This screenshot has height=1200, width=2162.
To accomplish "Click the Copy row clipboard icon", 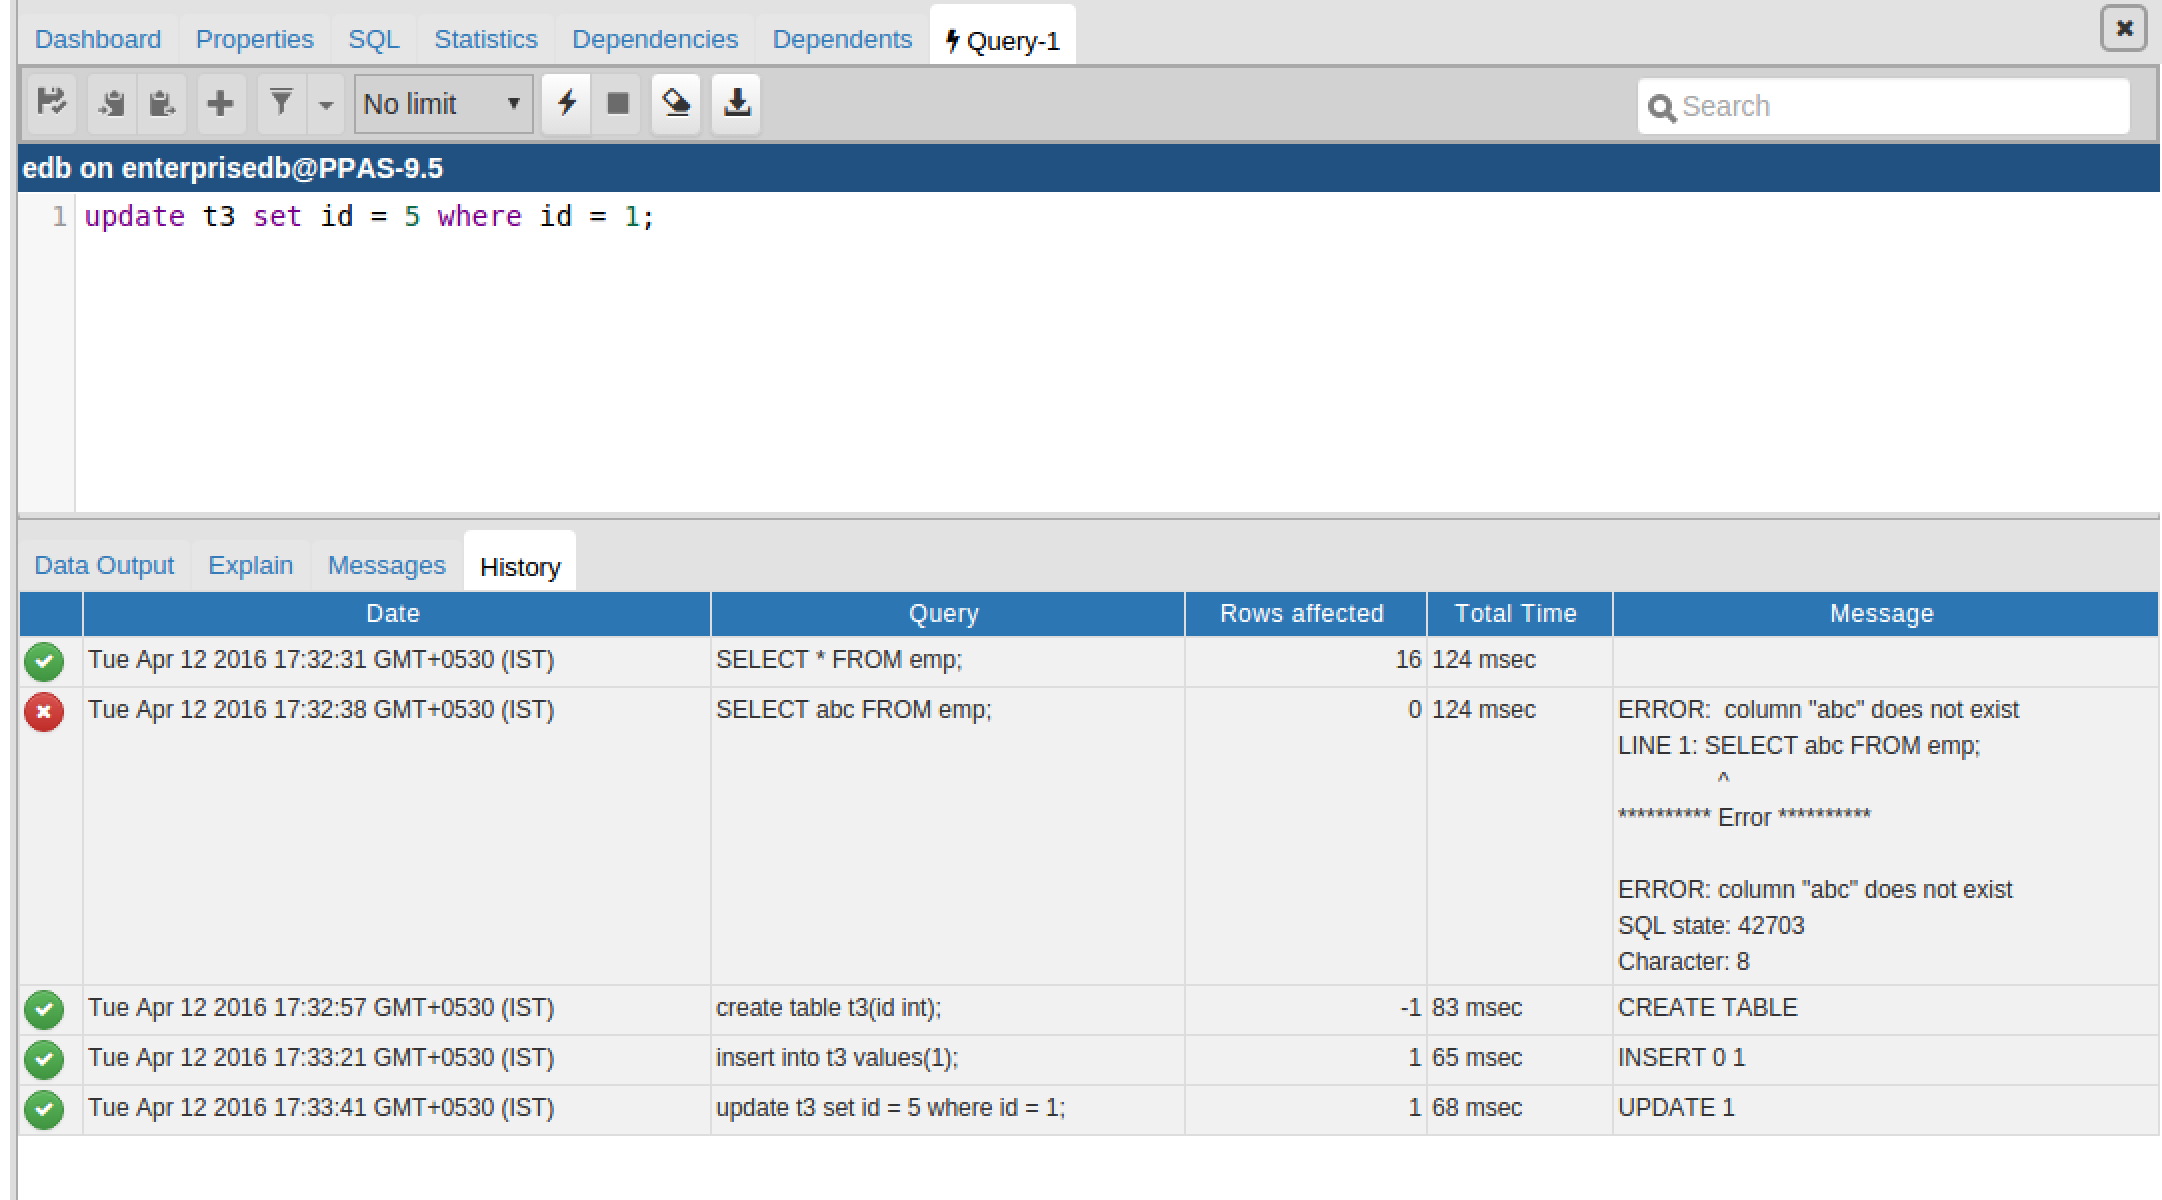I will pos(112,103).
